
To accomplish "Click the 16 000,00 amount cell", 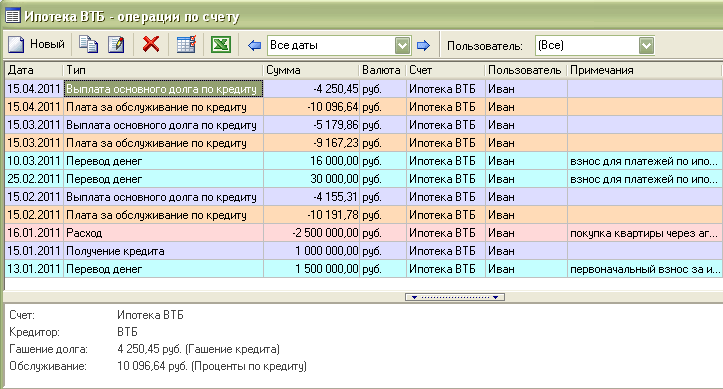I will click(312, 161).
